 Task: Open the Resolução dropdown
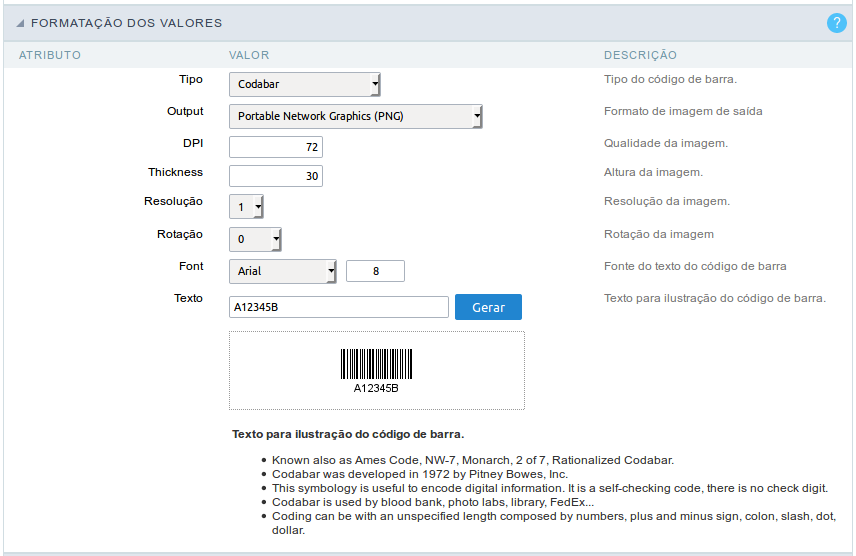(247, 207)
